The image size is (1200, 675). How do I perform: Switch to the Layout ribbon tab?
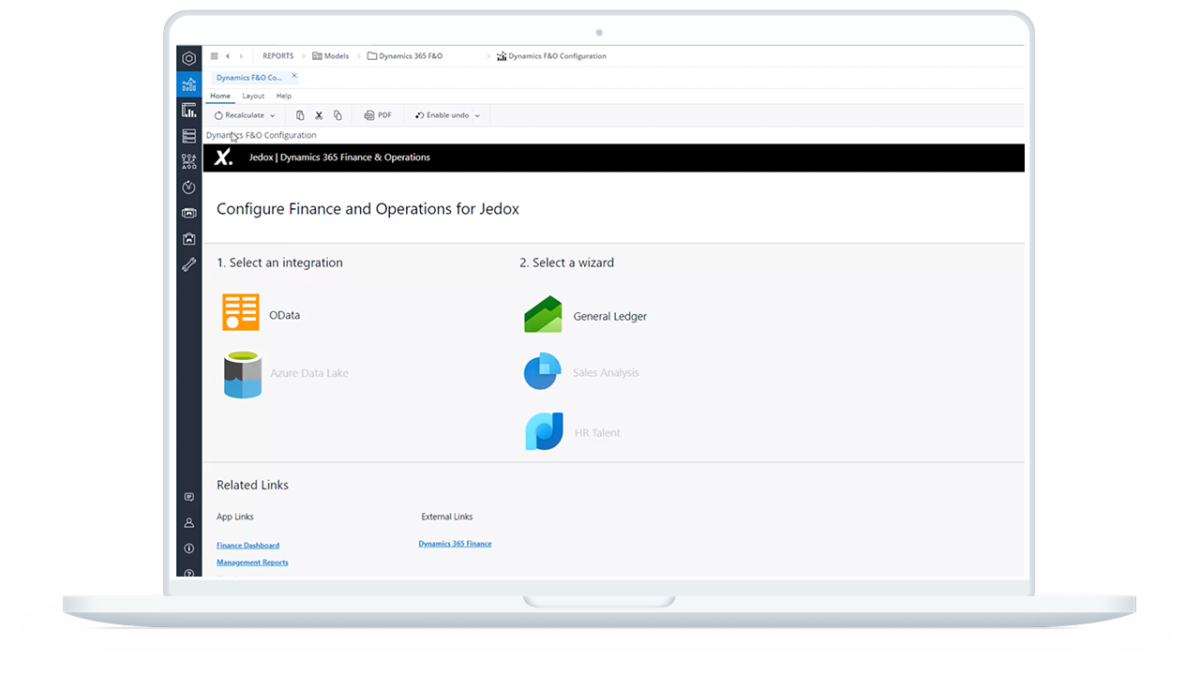click(x=253, y=96)
